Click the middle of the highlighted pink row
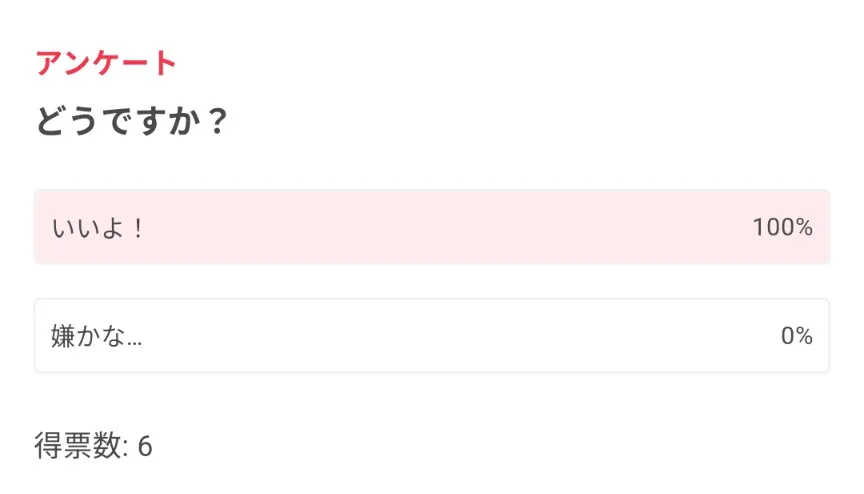Viewport: 864px width, 494px height. point(431,227)
